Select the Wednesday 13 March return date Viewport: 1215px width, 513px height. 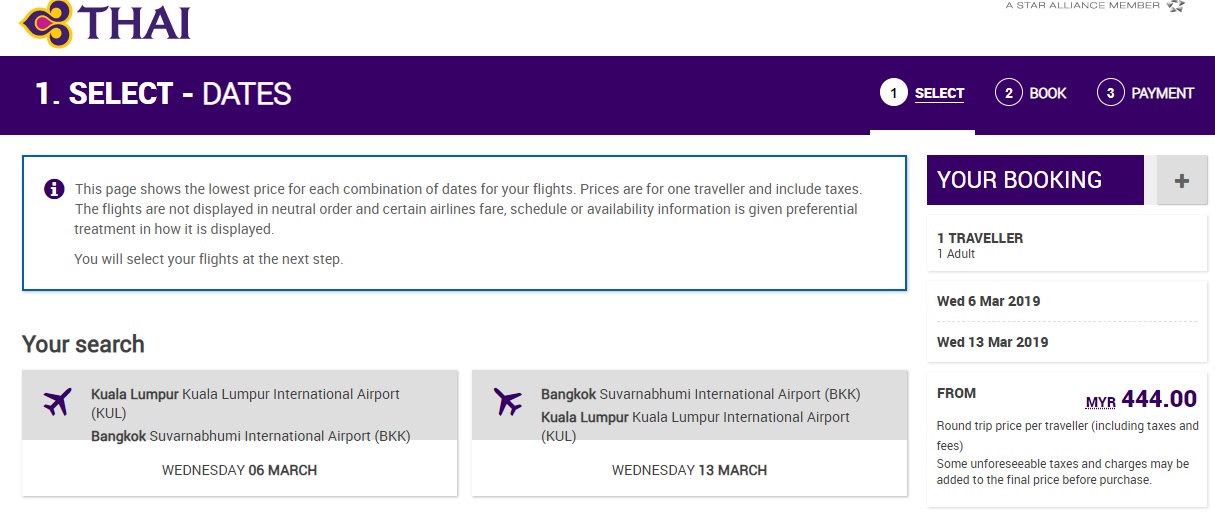click(x=689, y=470)
